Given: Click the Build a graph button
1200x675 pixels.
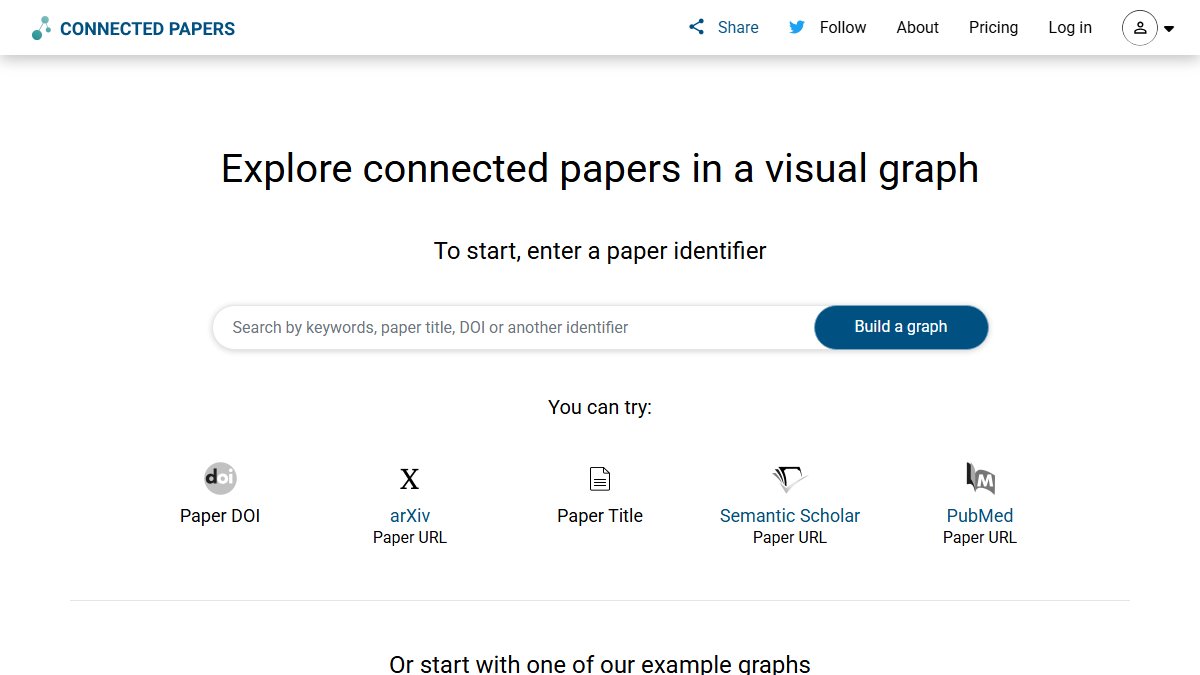Looking at the screenshot, I should 901,327.
